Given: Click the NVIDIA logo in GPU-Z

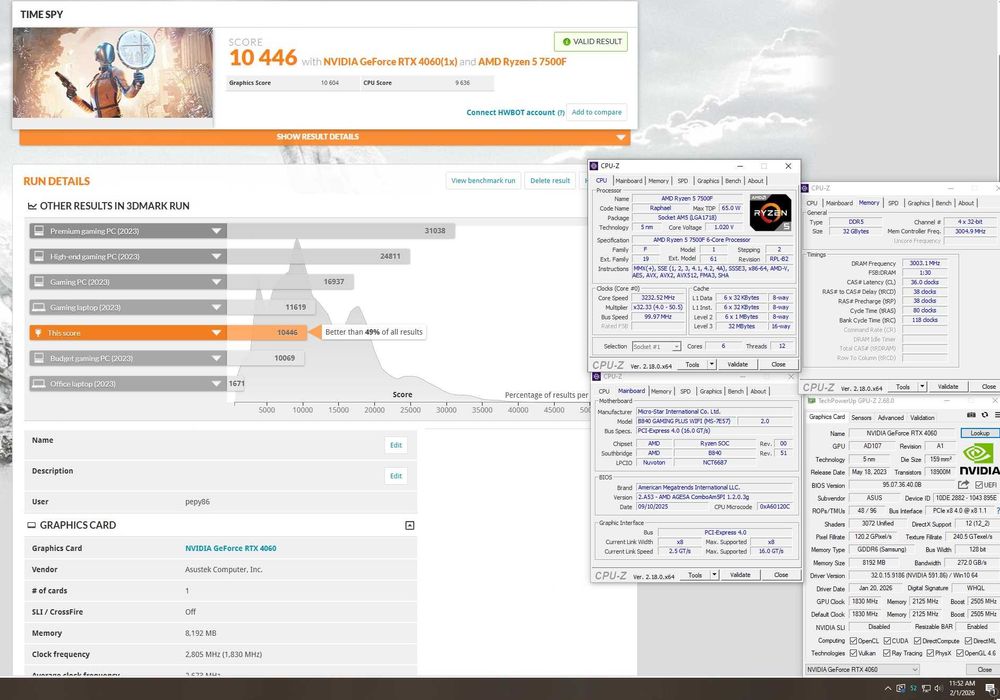Looking at the screenshot, I should pos(980,460).
